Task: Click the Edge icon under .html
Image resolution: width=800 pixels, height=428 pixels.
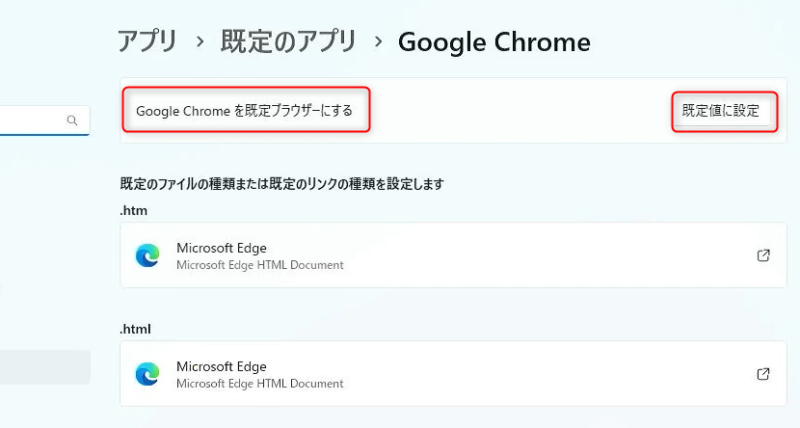Action: (147, 374)
